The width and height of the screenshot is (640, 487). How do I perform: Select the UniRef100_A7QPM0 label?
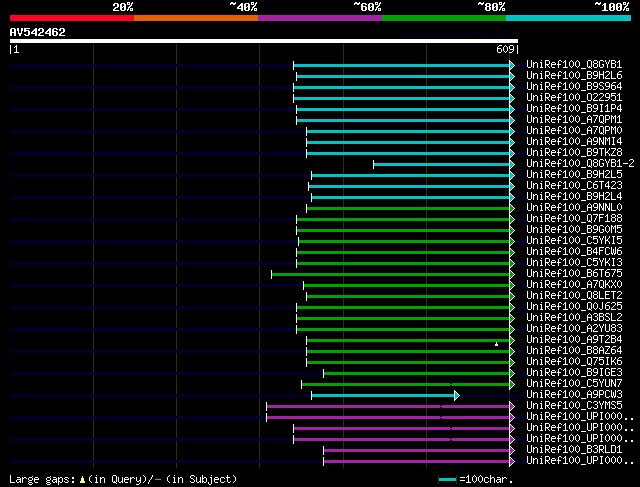(574, 131)
